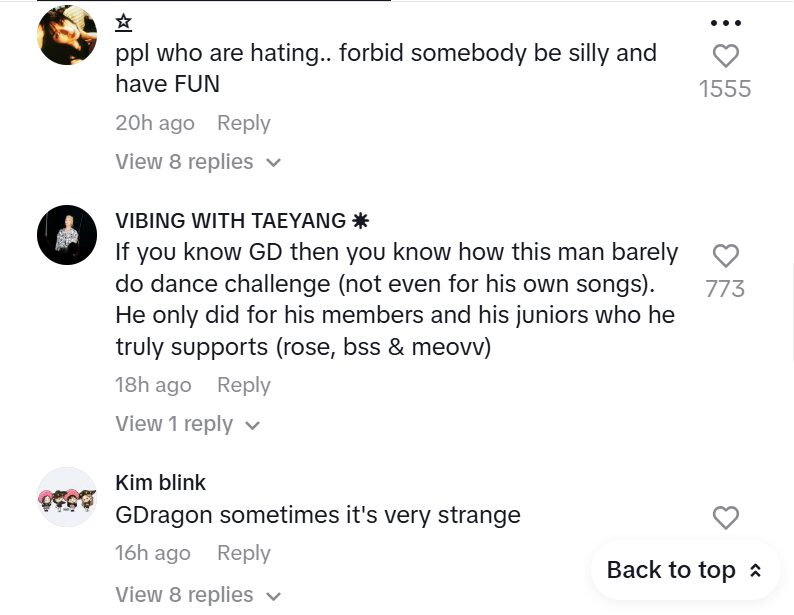Like the 'ppl who are hating' comment
The image size is (794, 615).
pos(725,56)
